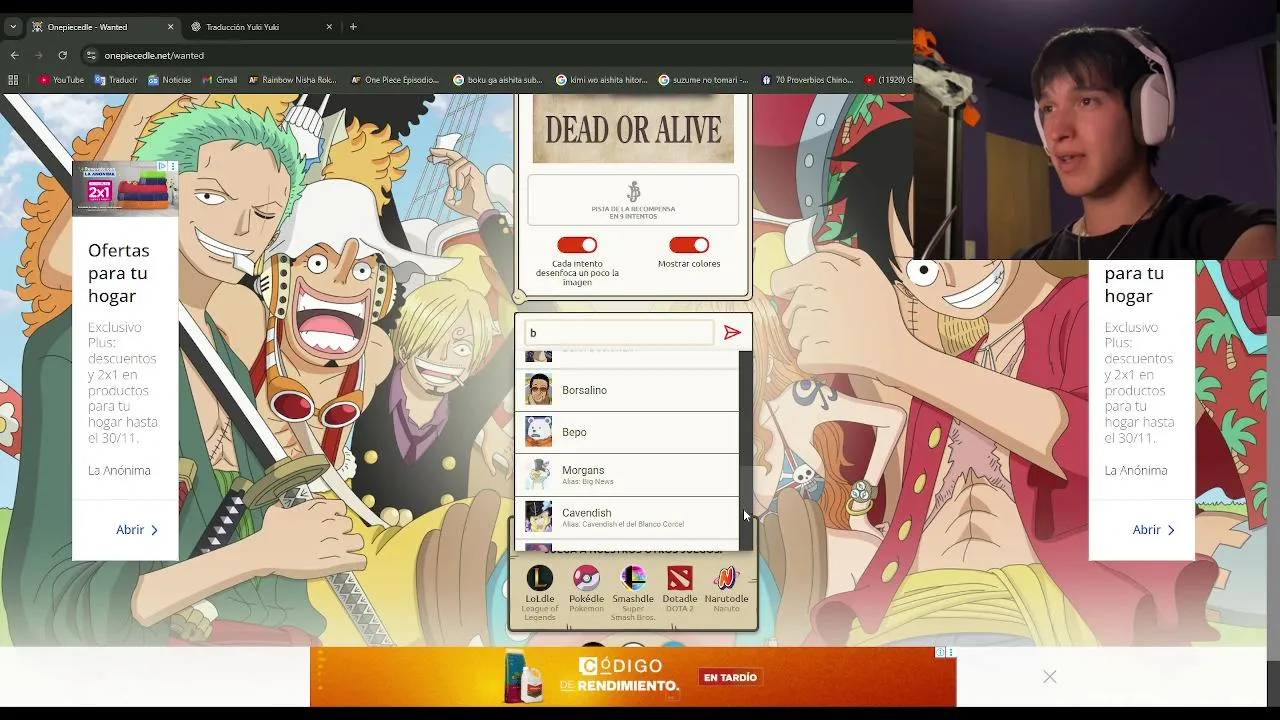This screenshot has width=1280, height=720.
Task: Open the Rainbow Nisha Rok bookmark
Action: (x=292, y=80)
